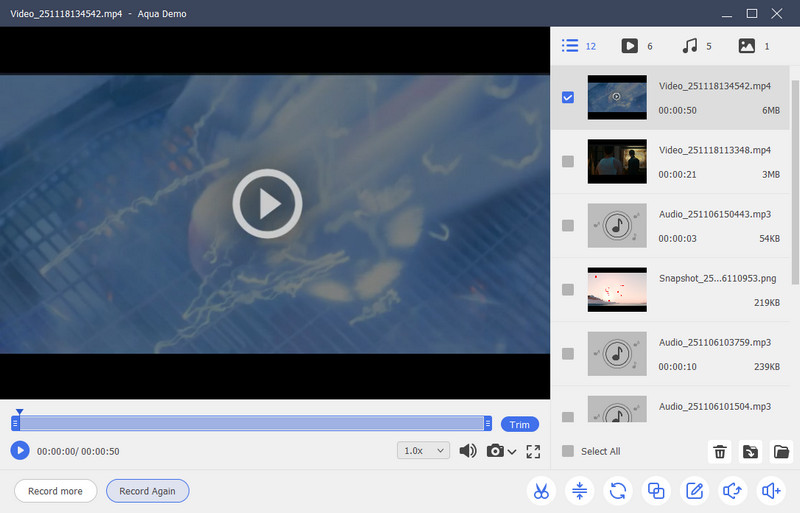Check the Audio_251106101504.mp3 checkbox

568,417
